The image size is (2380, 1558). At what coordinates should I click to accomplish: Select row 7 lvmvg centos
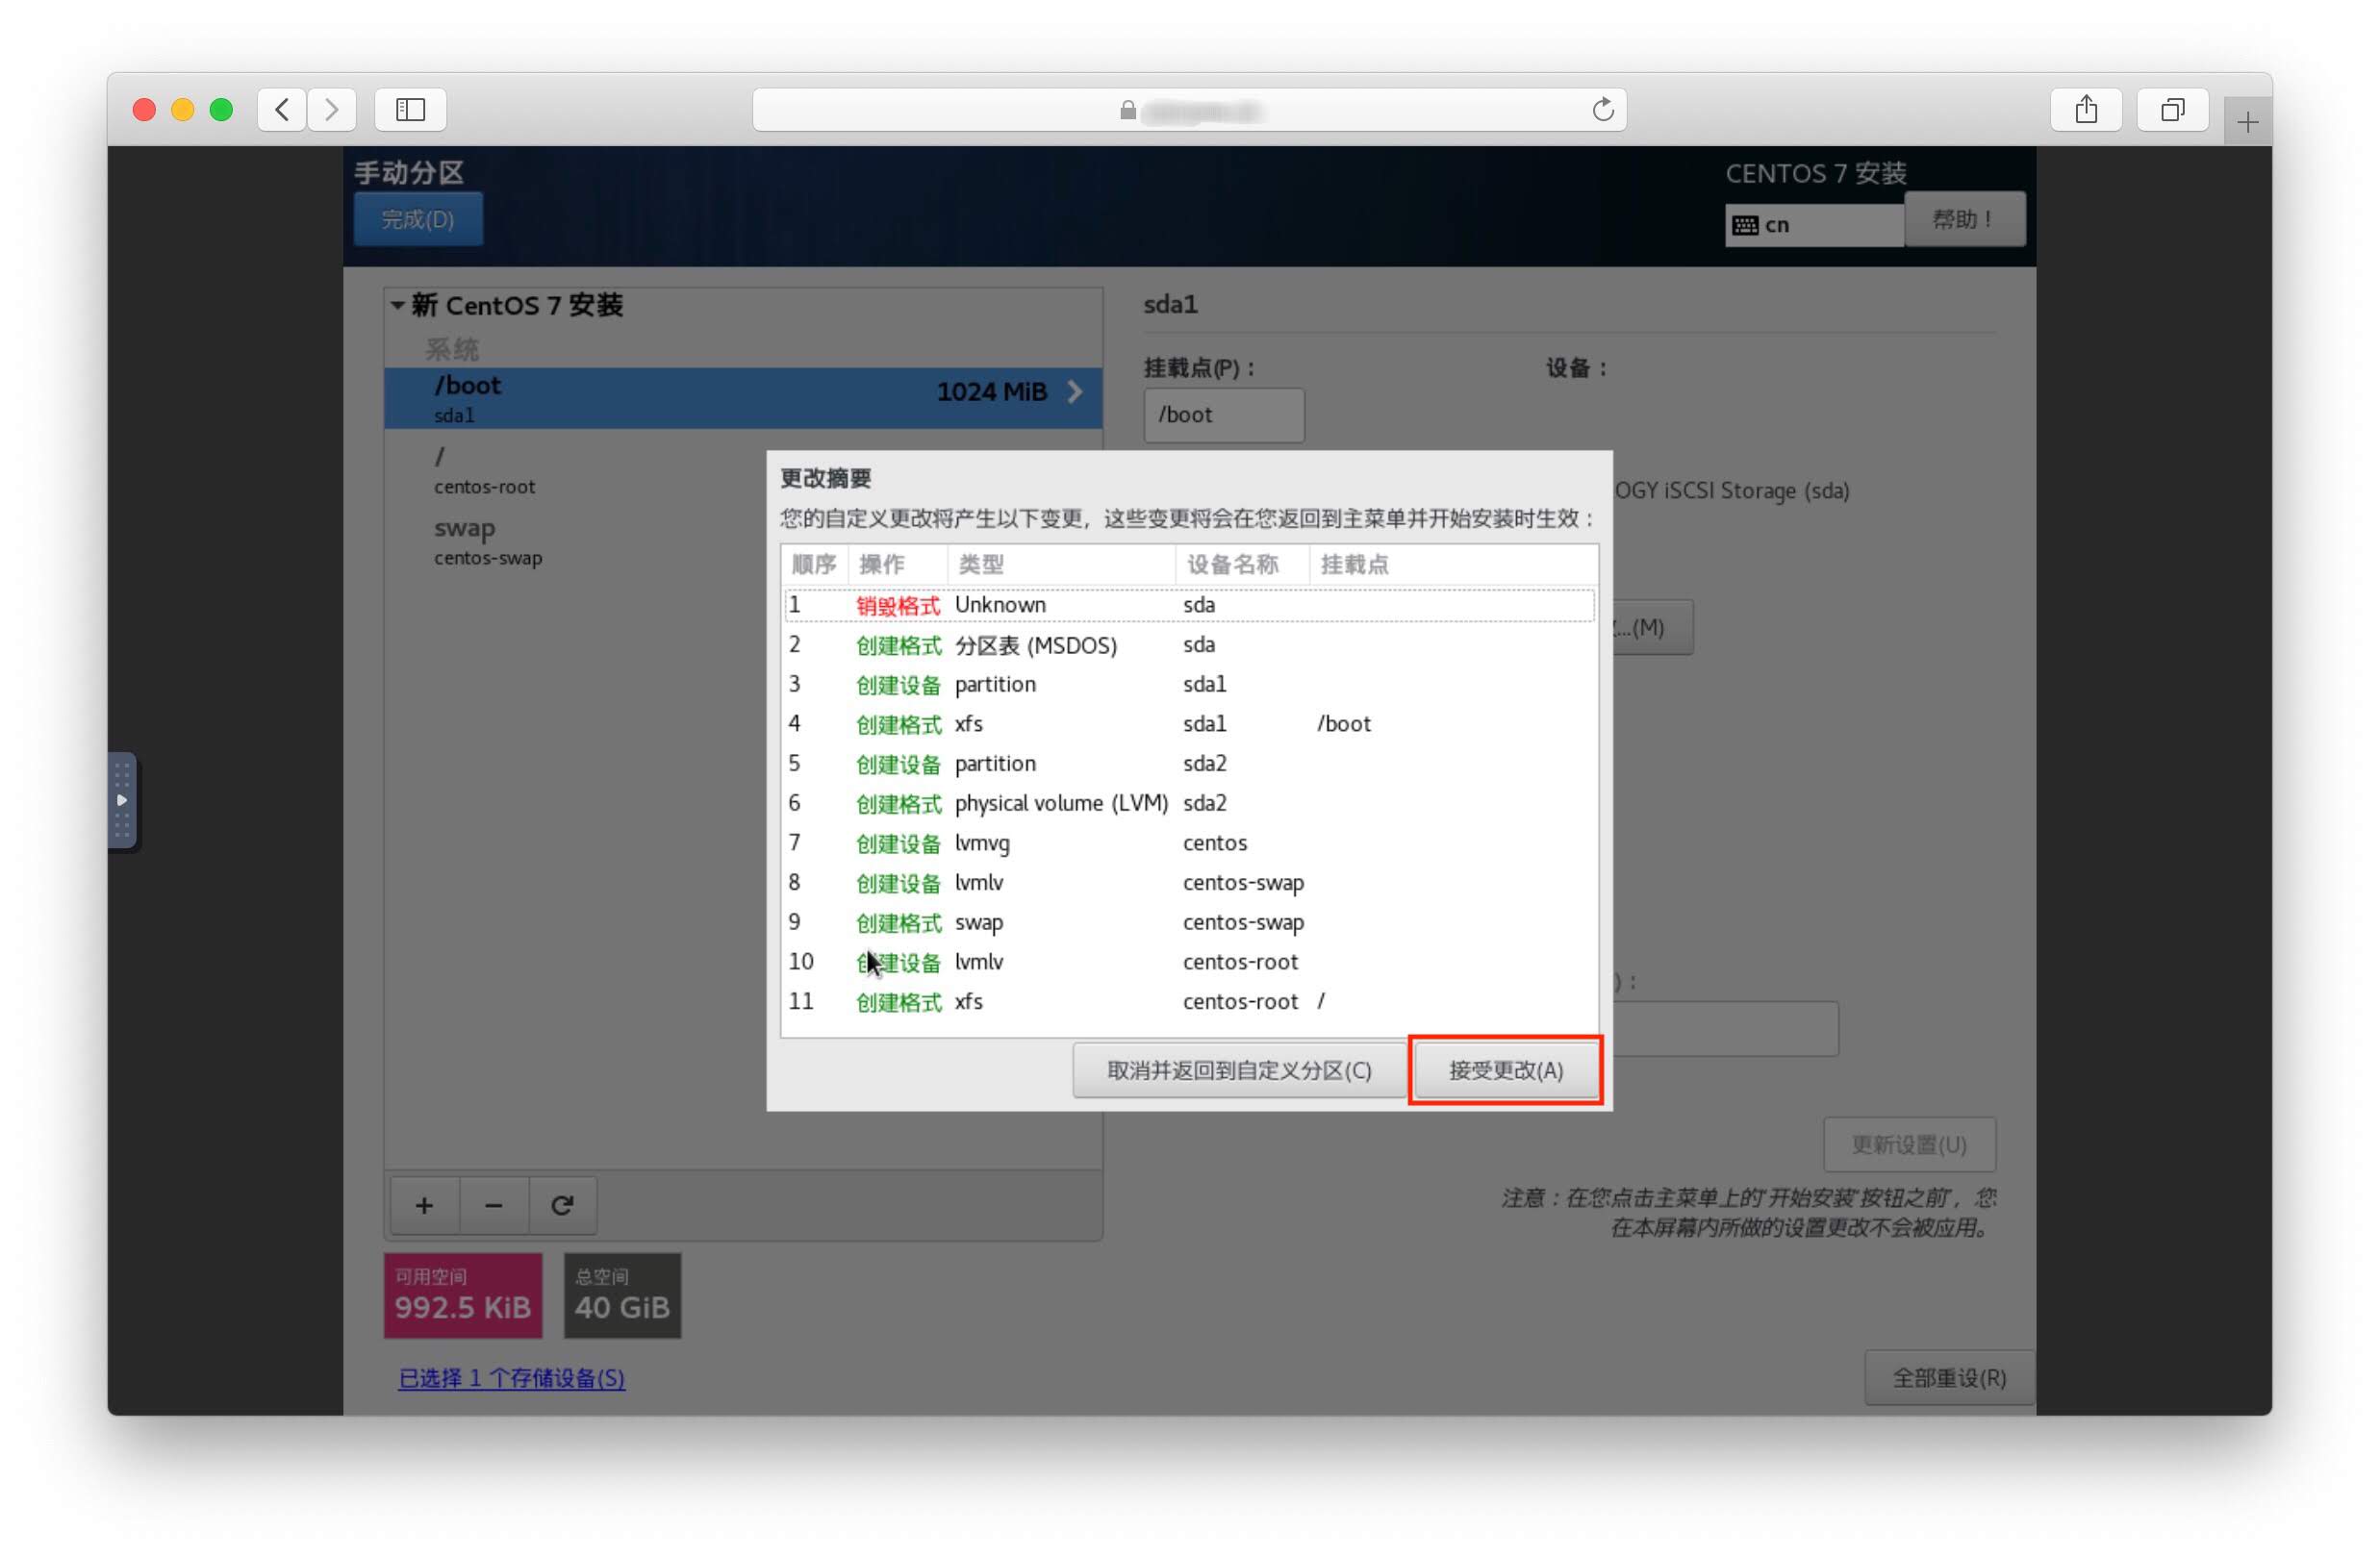pos(1189,843)
